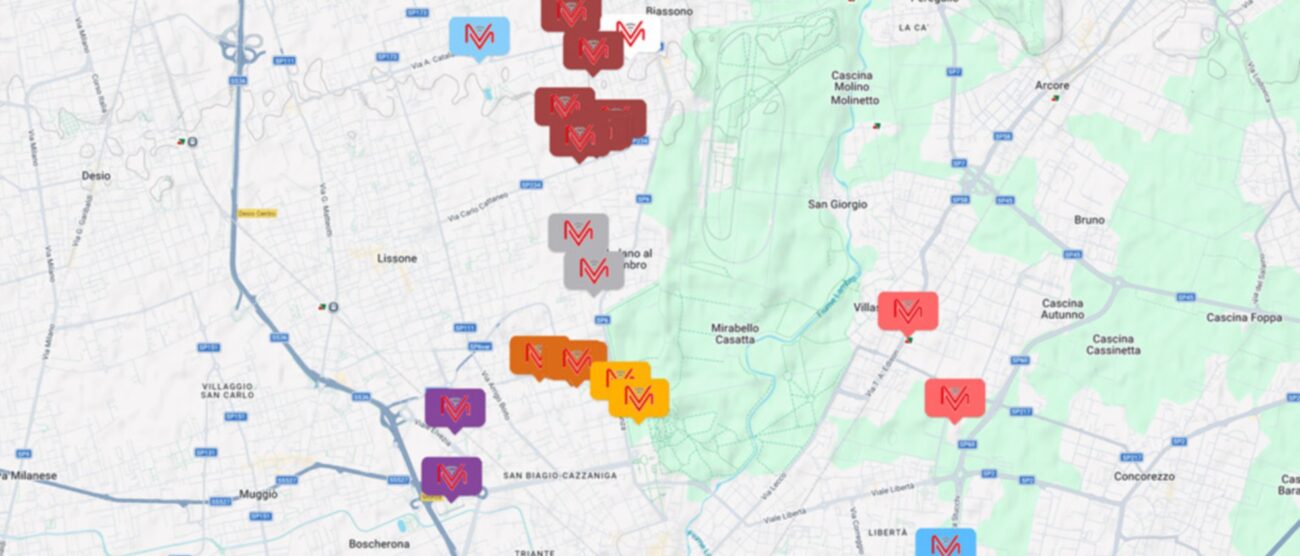The width and height of the screenshot is (1300, 556).
Task: Click the San Giorgio label
Action: (838, 204)
